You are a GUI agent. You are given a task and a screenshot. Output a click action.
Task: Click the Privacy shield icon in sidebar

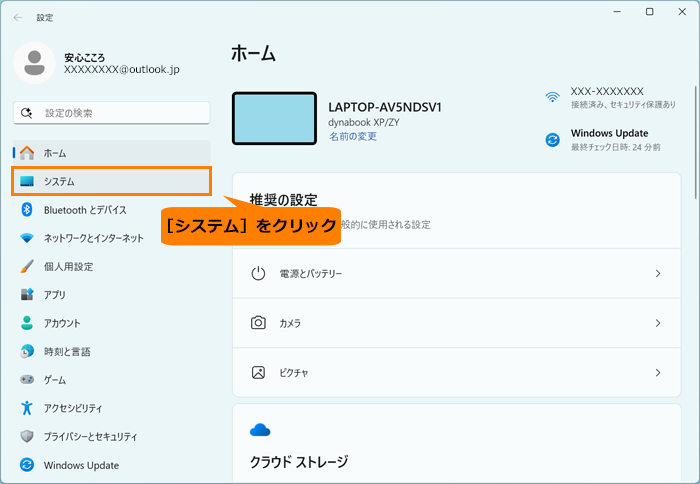pyautogui.click(x=27, y=436)
